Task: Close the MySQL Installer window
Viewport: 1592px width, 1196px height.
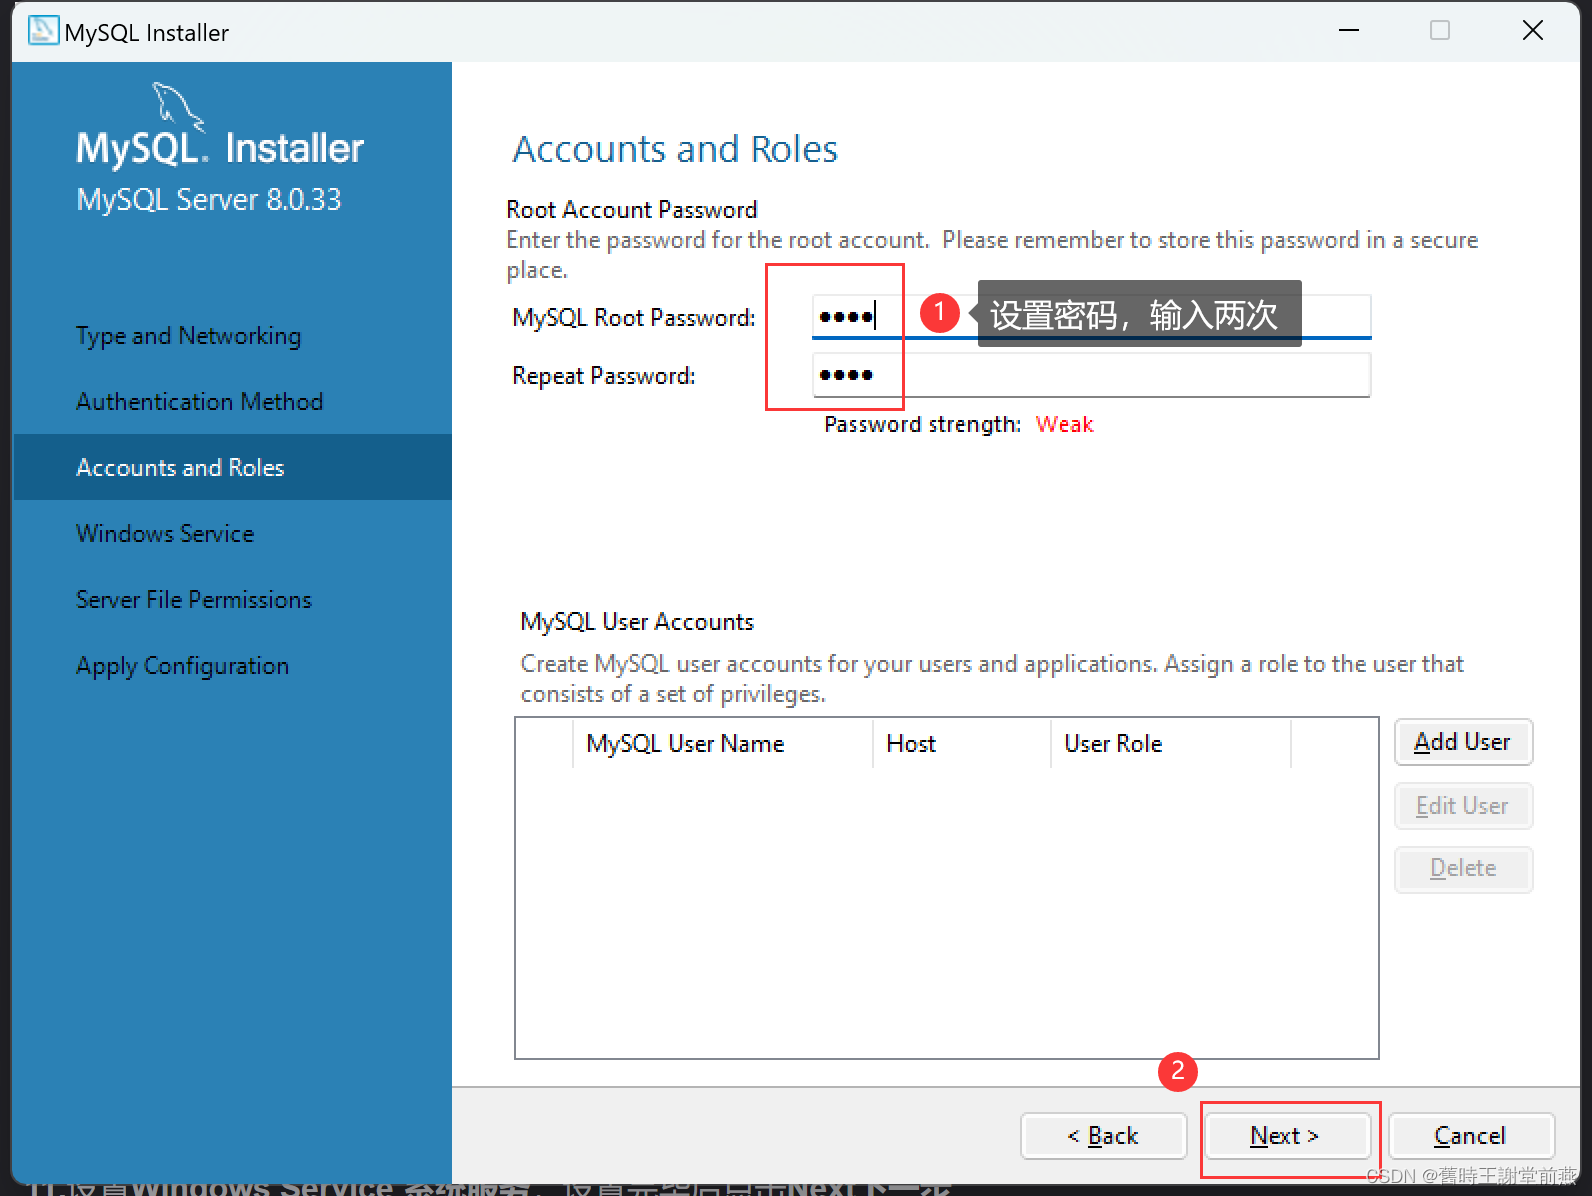Action: click(1532, 31)
